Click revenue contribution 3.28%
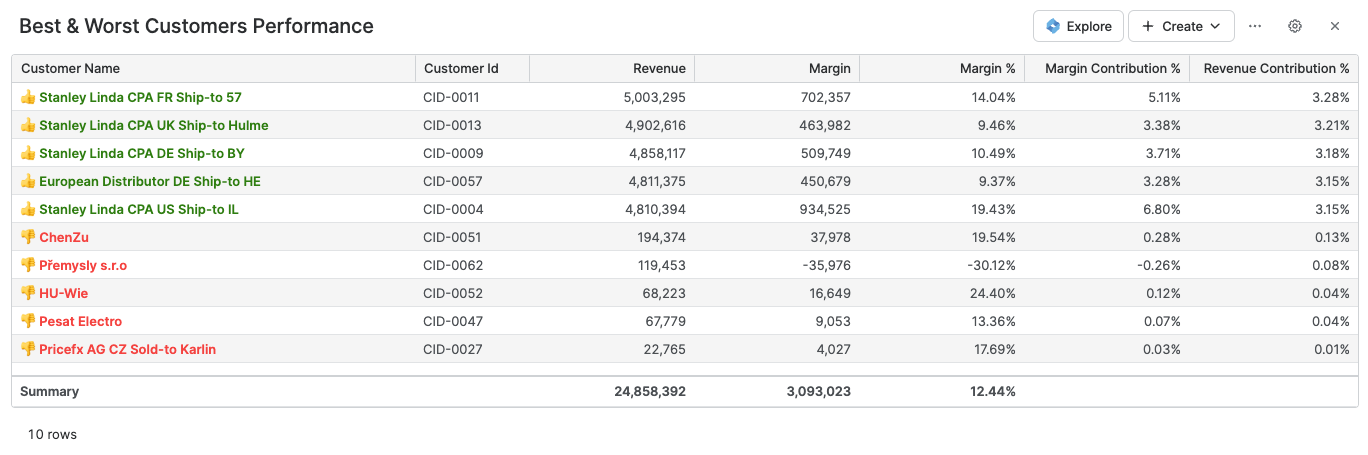Image resolution: width=1368 pixels, height=455 pixels. pos(1332,97)
